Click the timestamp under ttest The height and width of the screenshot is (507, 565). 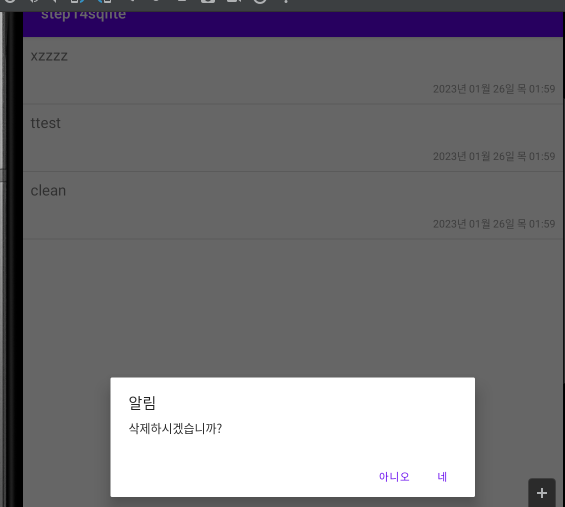[494, 156]
